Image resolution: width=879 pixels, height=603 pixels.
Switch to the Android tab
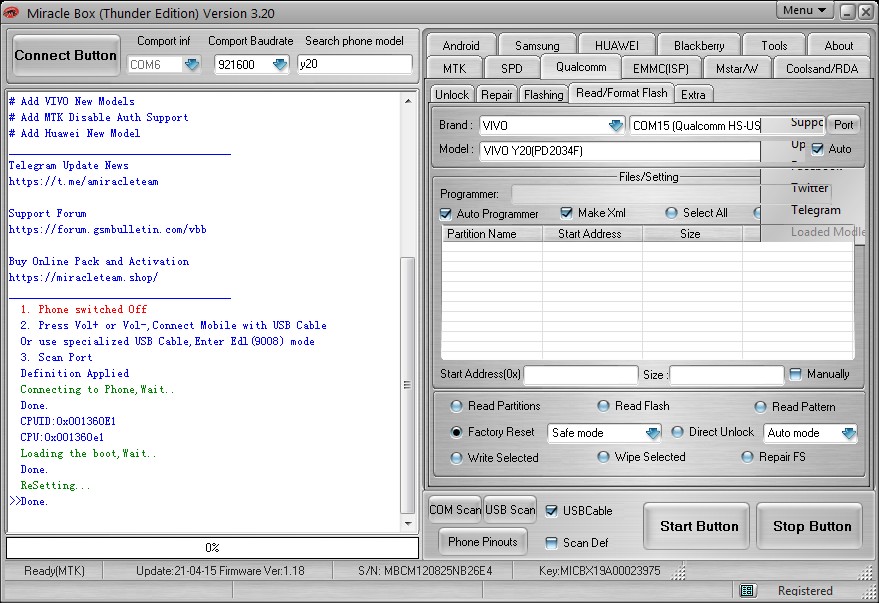coord(461,45)
